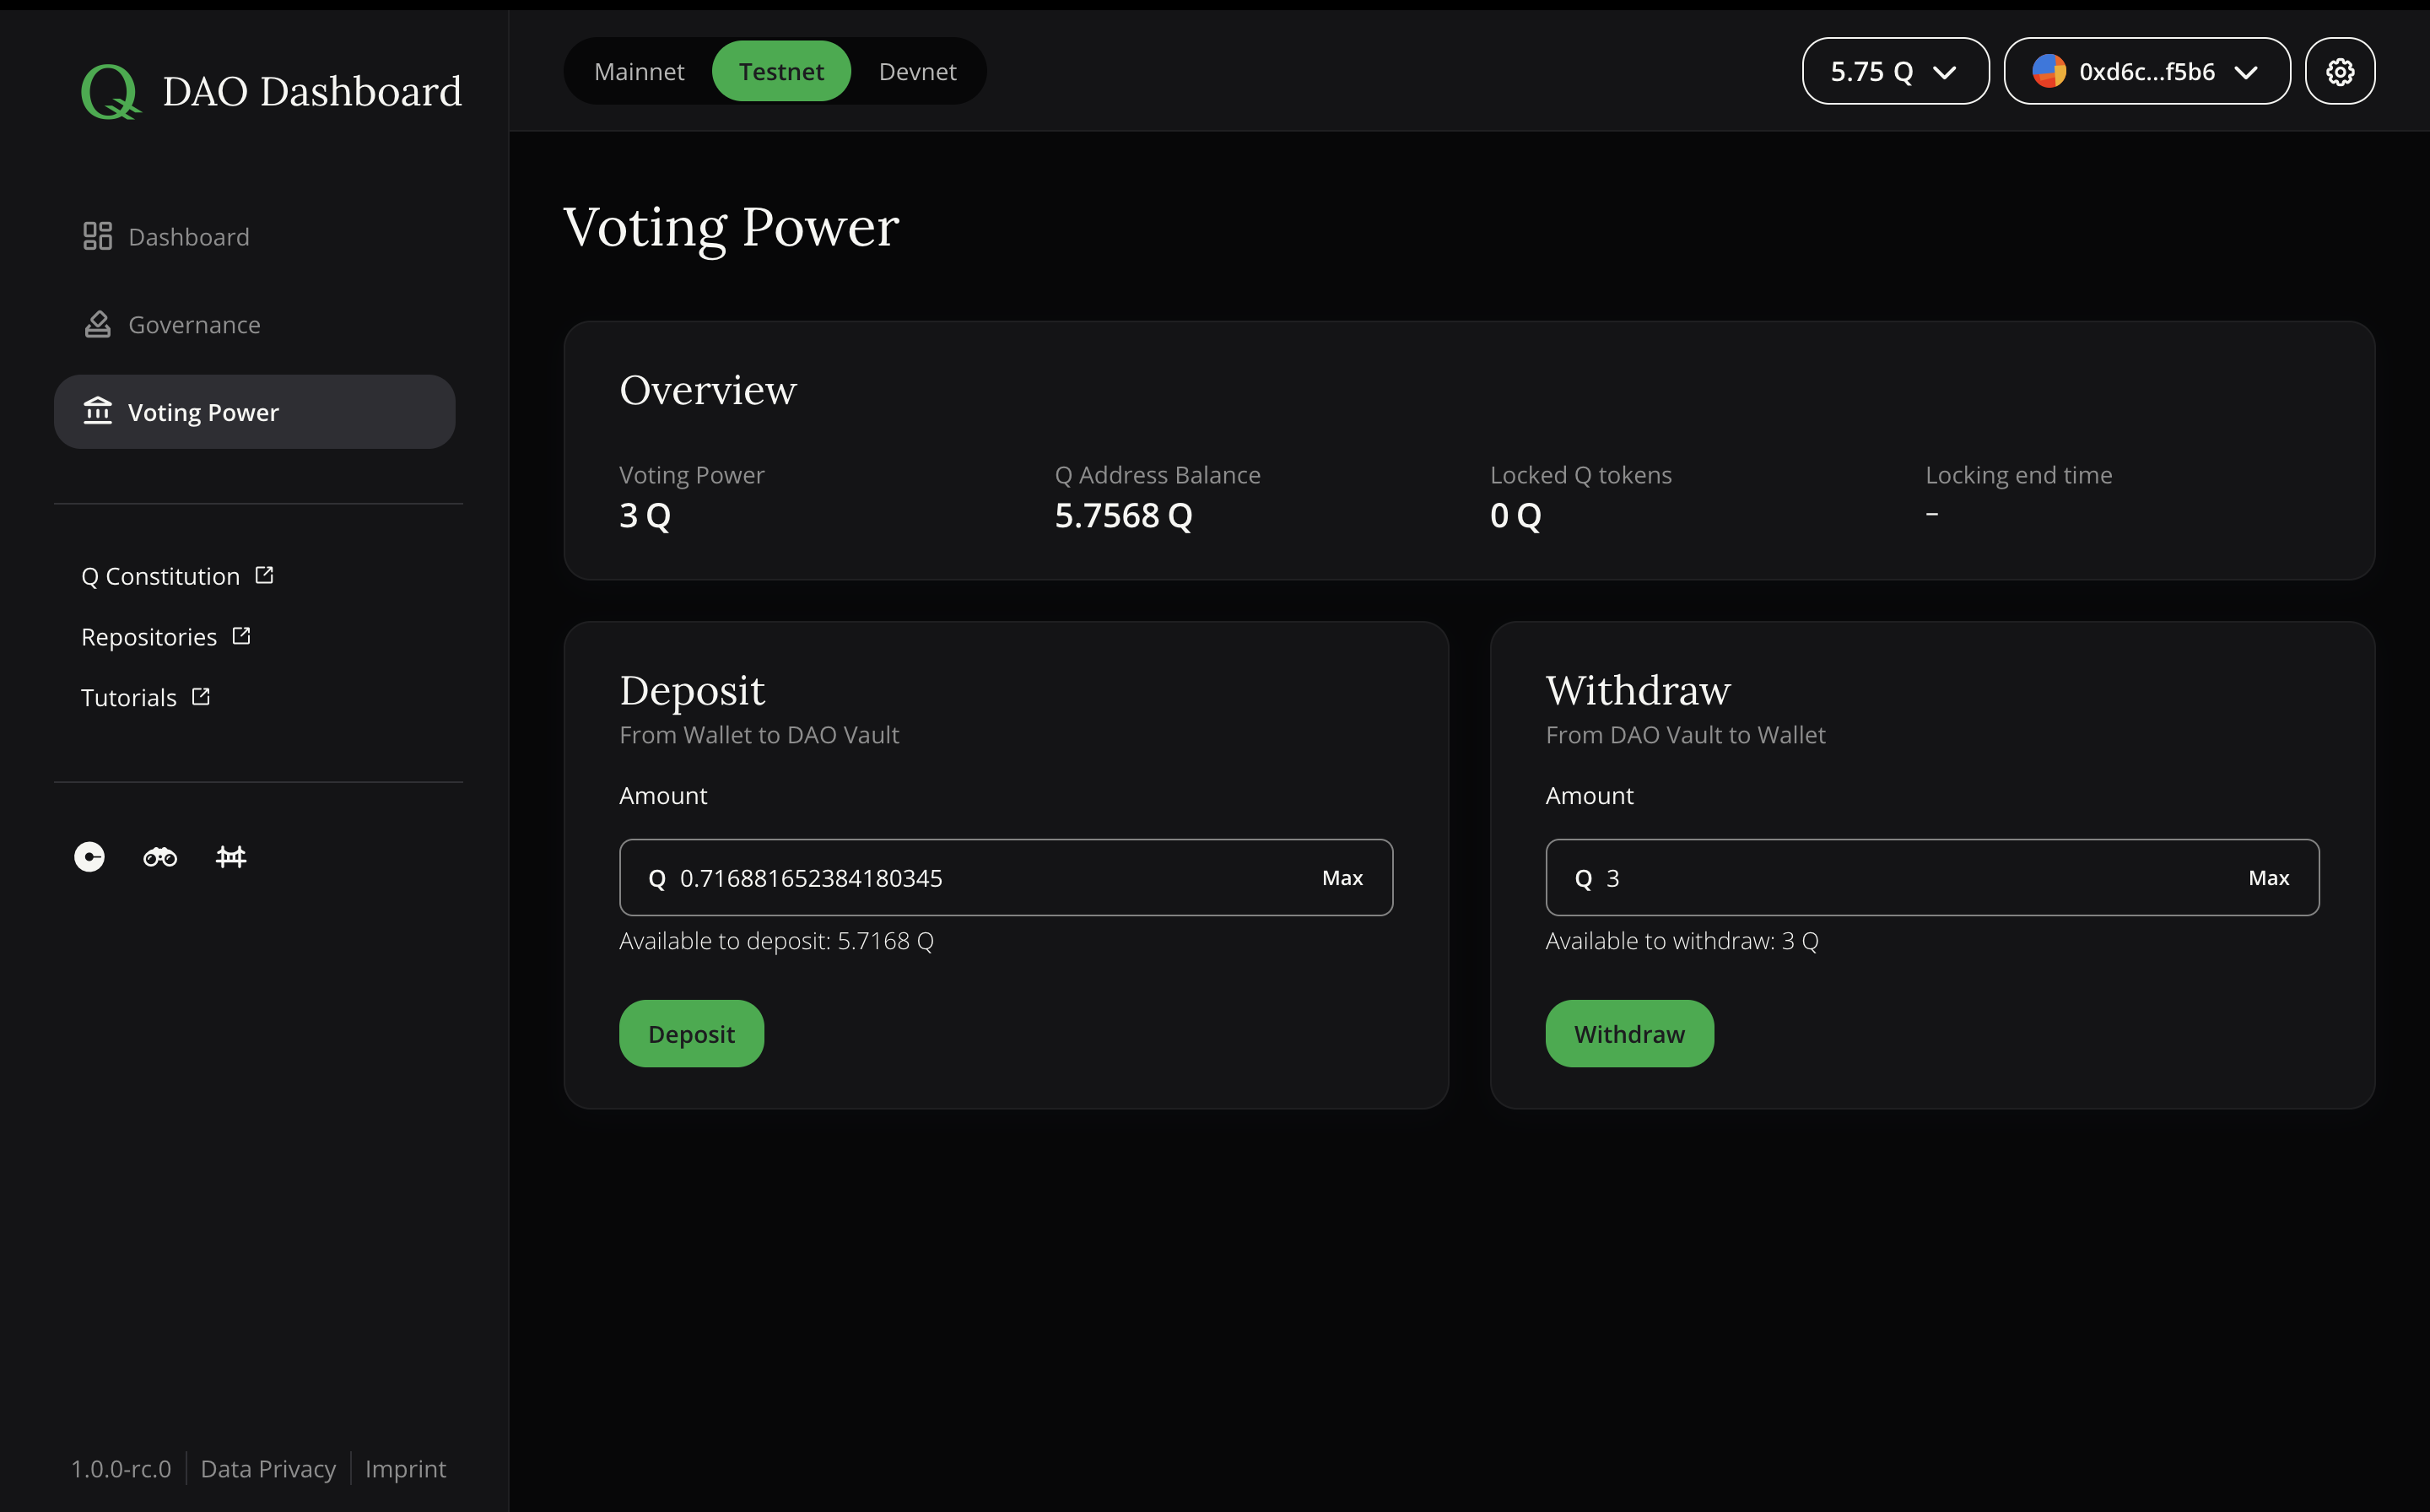Toggle the Testnet active selection
Image resolution: width=2430 pixels, height=1512 pixels.
[780, 70]
